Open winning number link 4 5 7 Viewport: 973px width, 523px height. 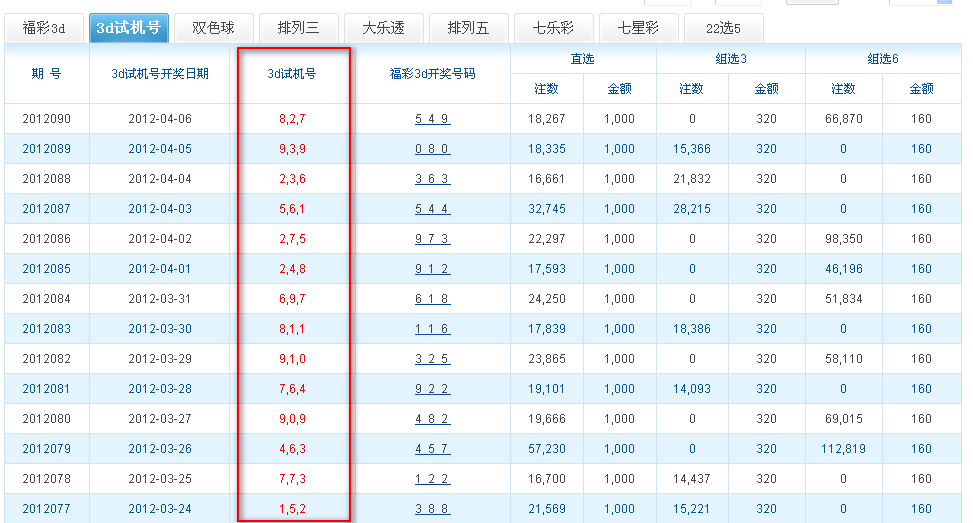(433, 449)
